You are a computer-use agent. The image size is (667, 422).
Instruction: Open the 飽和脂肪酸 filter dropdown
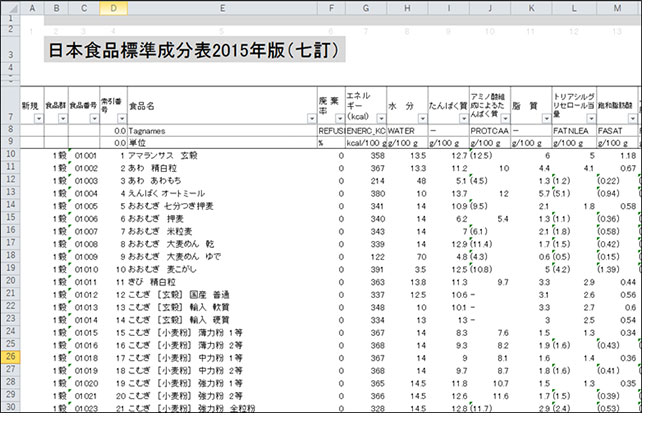click(x=633, y=119)
